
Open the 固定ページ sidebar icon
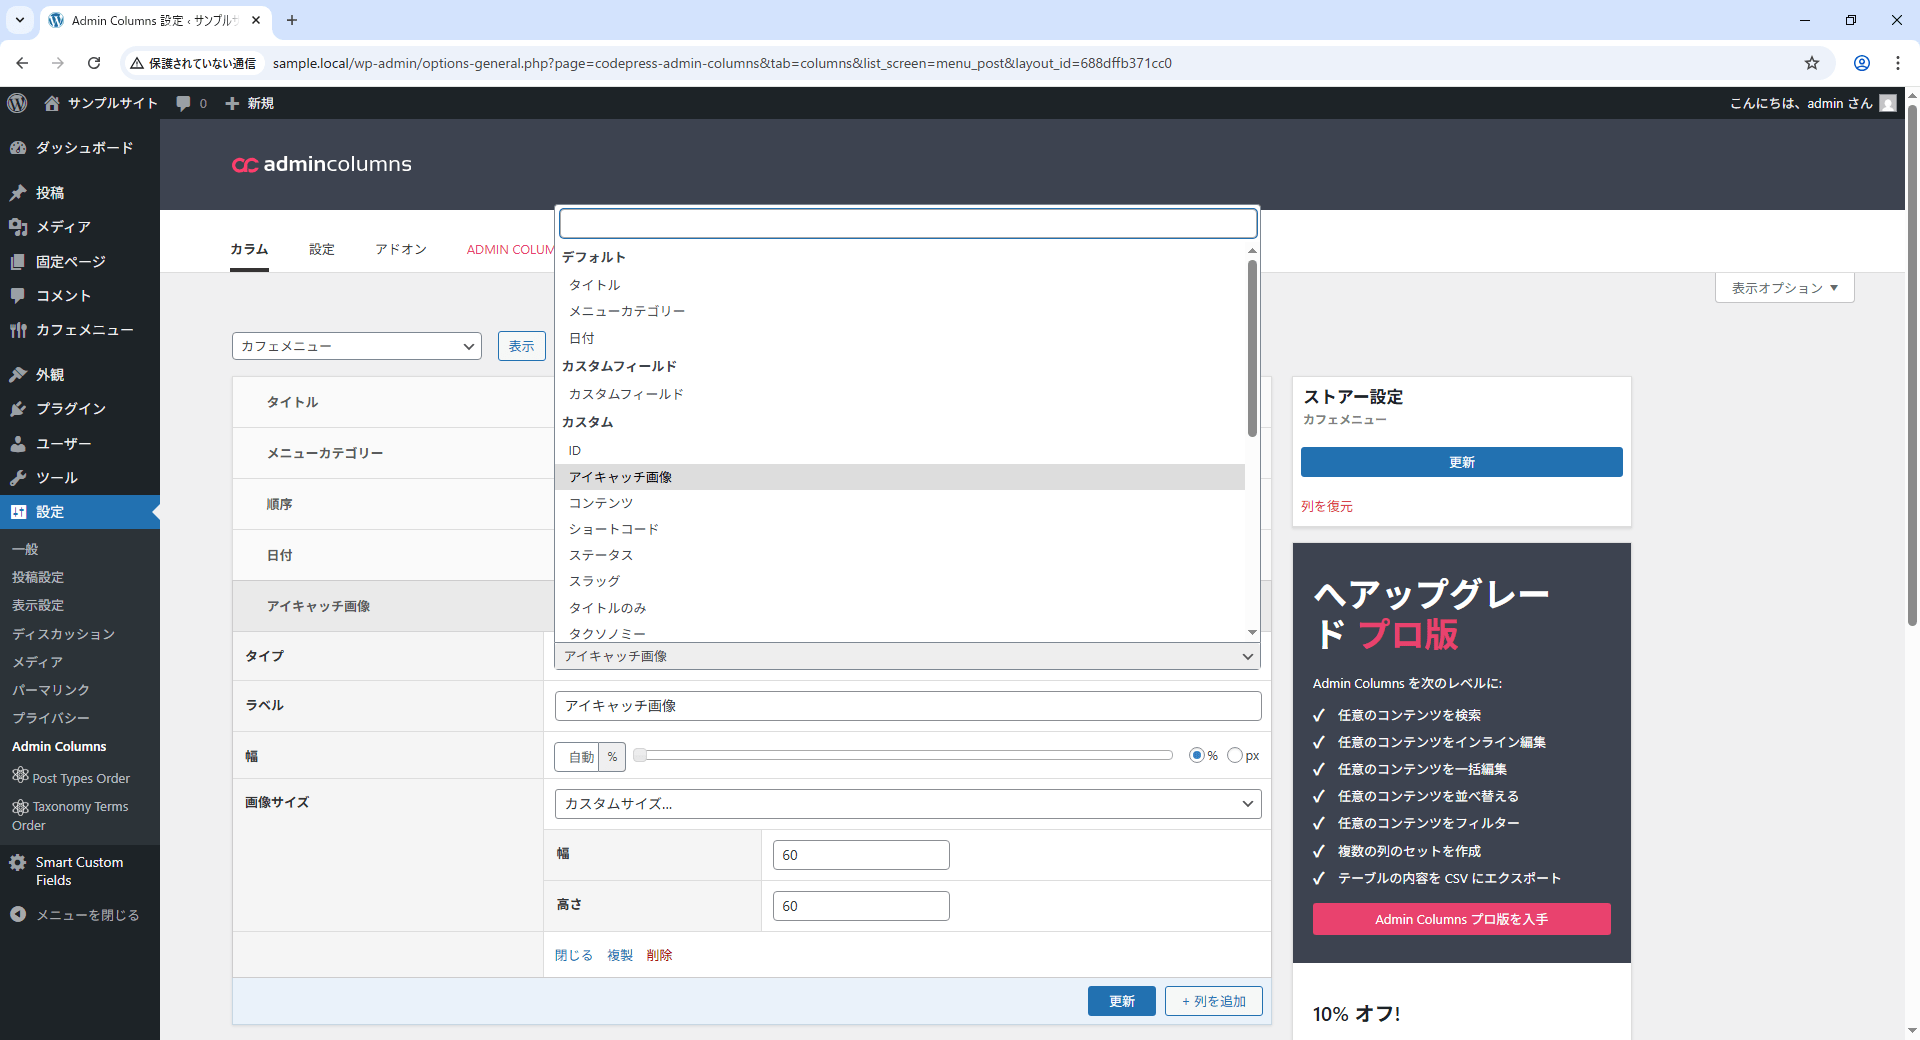pyautogui.click(x=18, y=262)
